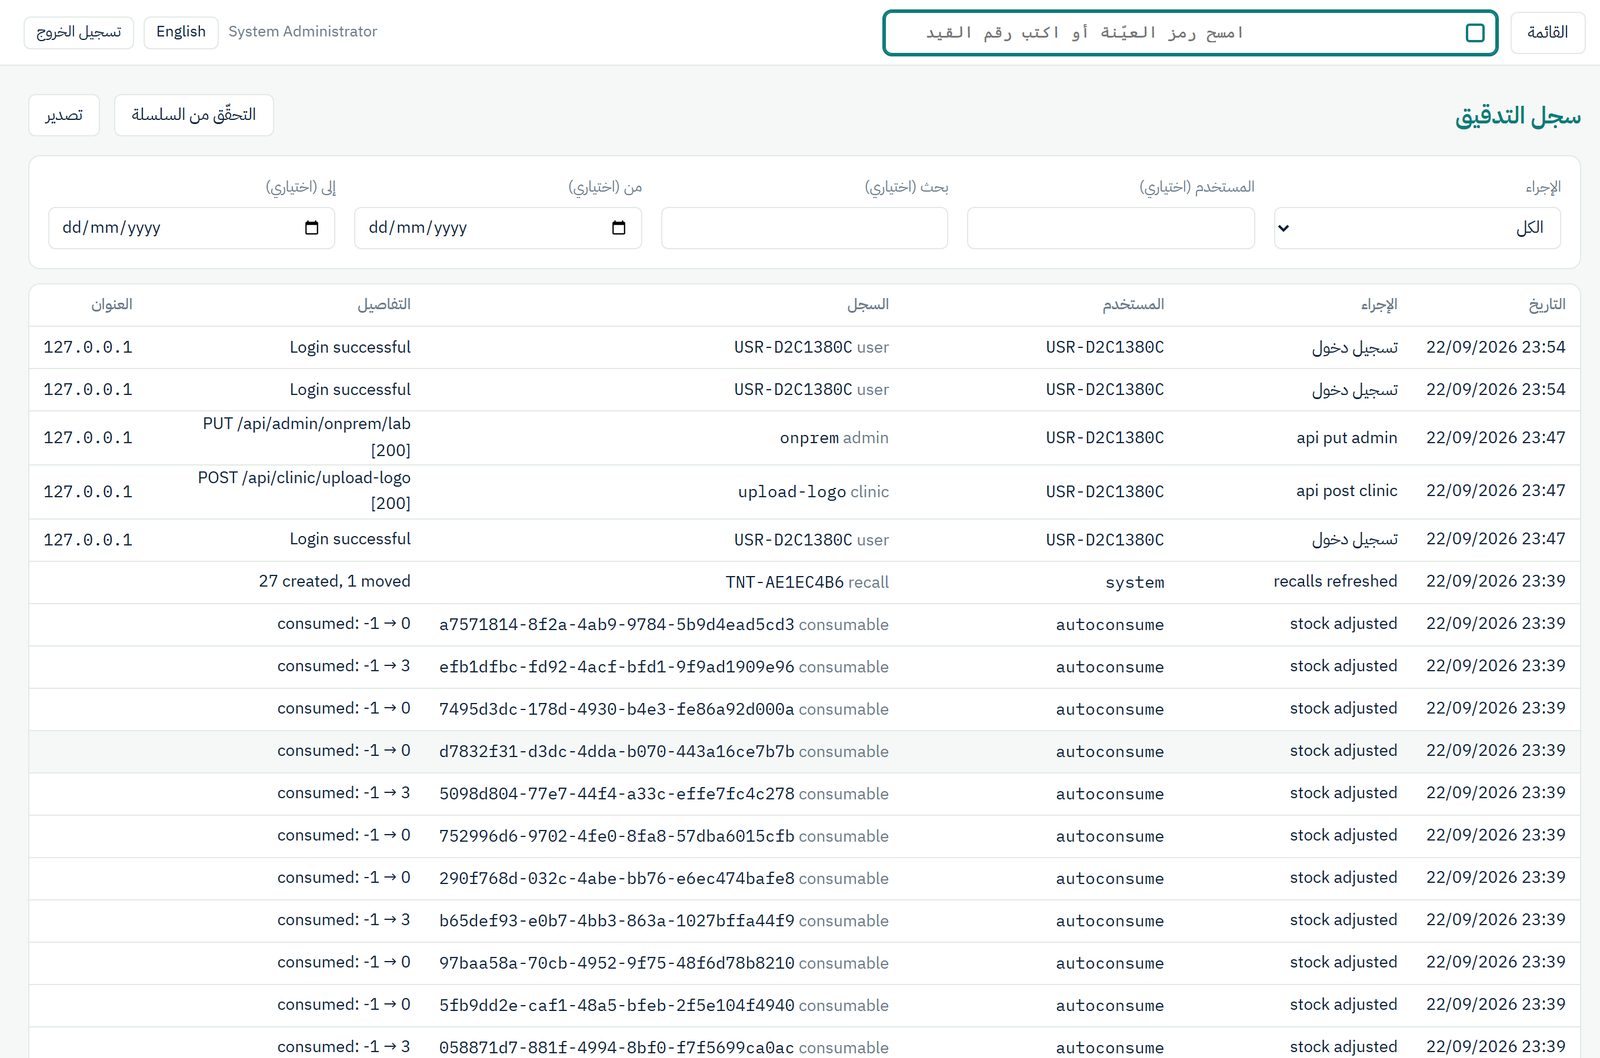Click the سجل التدقيق page heading
Screen dimensions: 1600x1058
coord(1518,116)
